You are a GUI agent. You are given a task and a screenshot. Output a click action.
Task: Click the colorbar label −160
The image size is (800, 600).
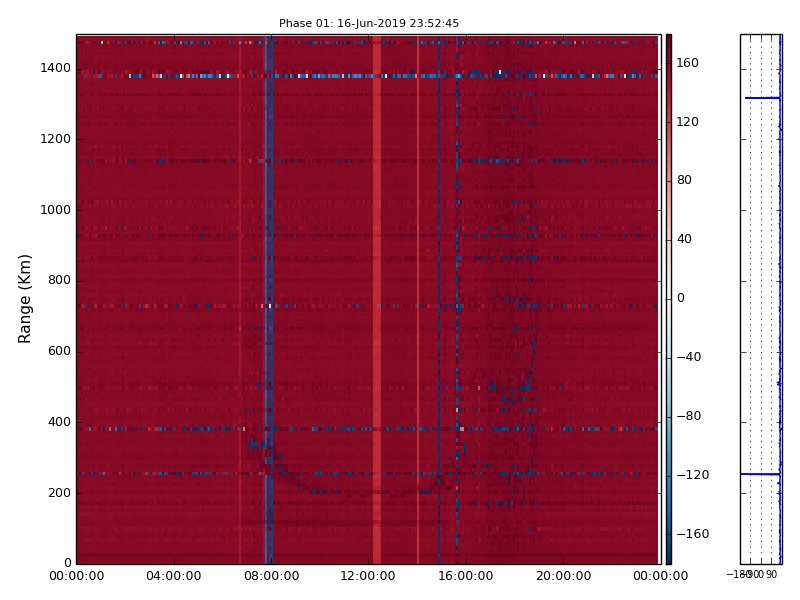693,534
